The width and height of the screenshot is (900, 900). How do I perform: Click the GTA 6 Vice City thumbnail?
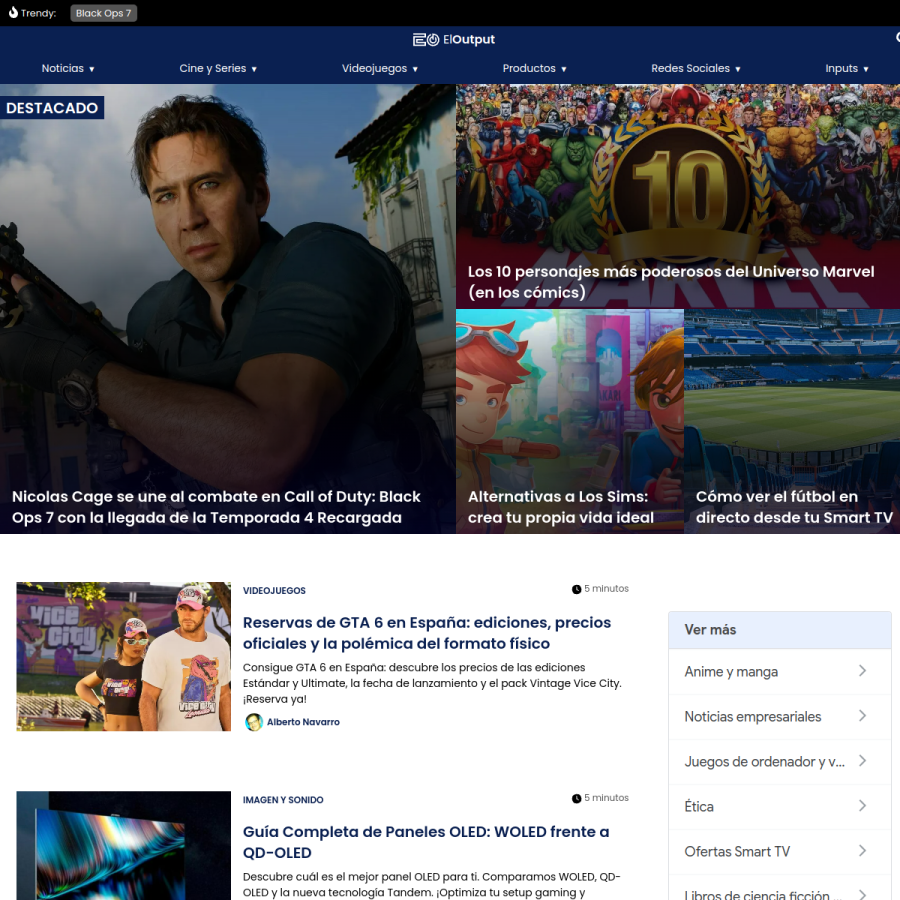click(123, 657)
